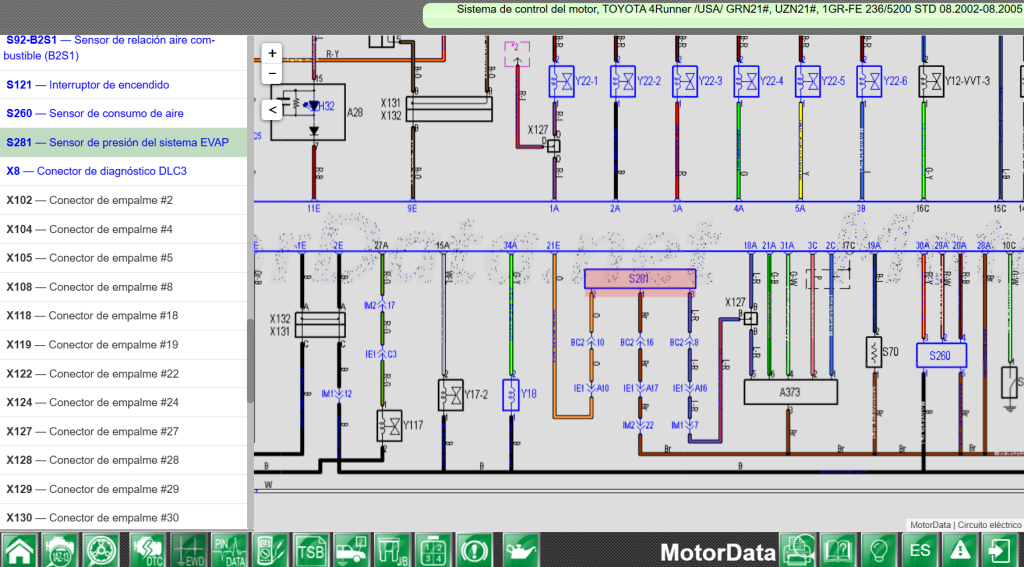The height and width of the screenshot is (567, 1024).
Task: Click the S70 resistor component
Action: pos(874,351)
